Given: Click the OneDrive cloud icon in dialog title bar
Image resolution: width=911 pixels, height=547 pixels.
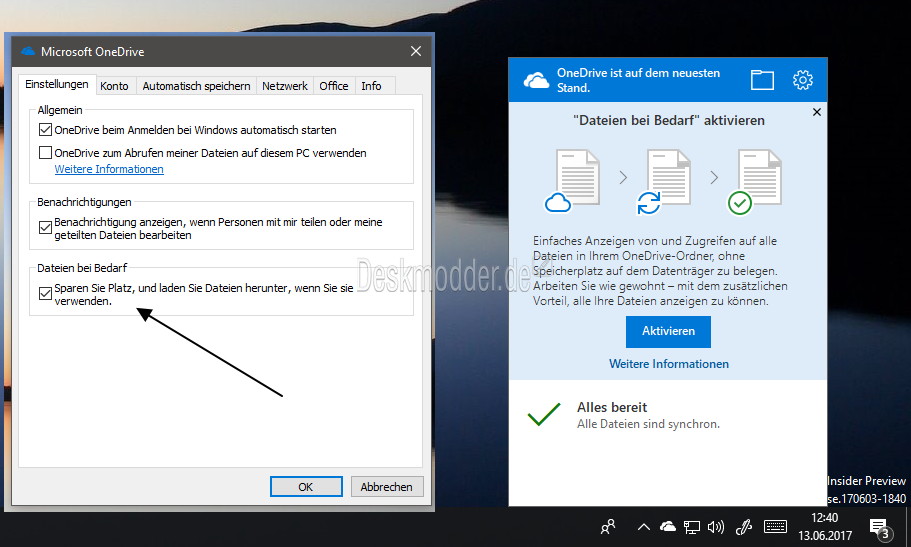Looking at the screenshot, I should (28, 52).
